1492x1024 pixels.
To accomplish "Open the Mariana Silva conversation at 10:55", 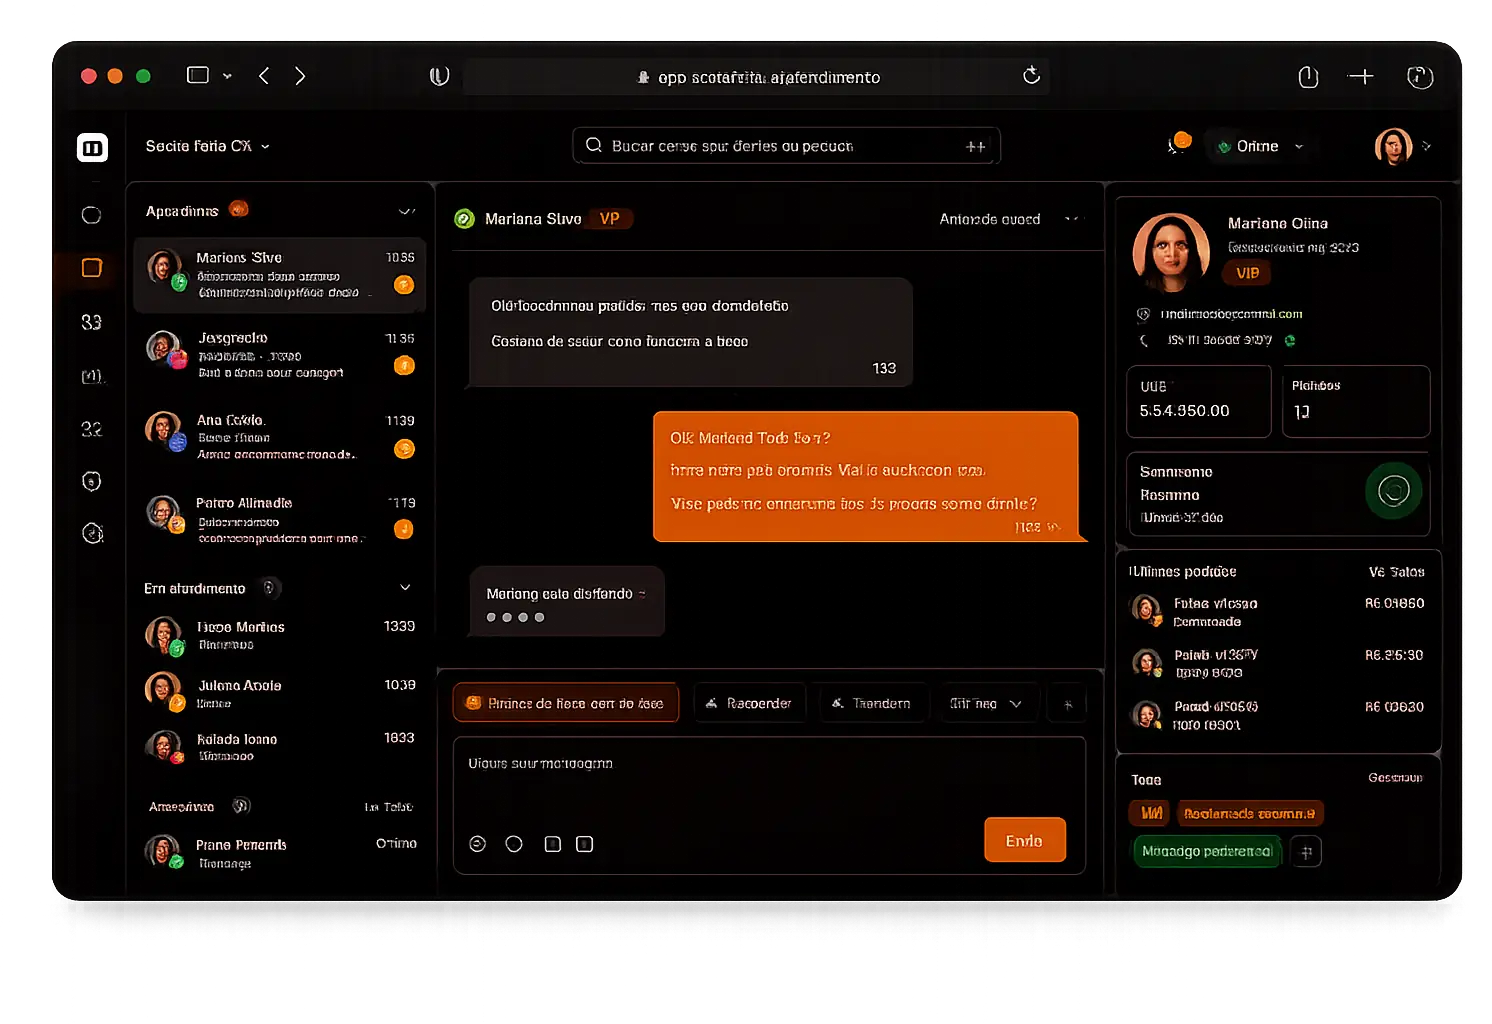I will [x=280, y=275].
